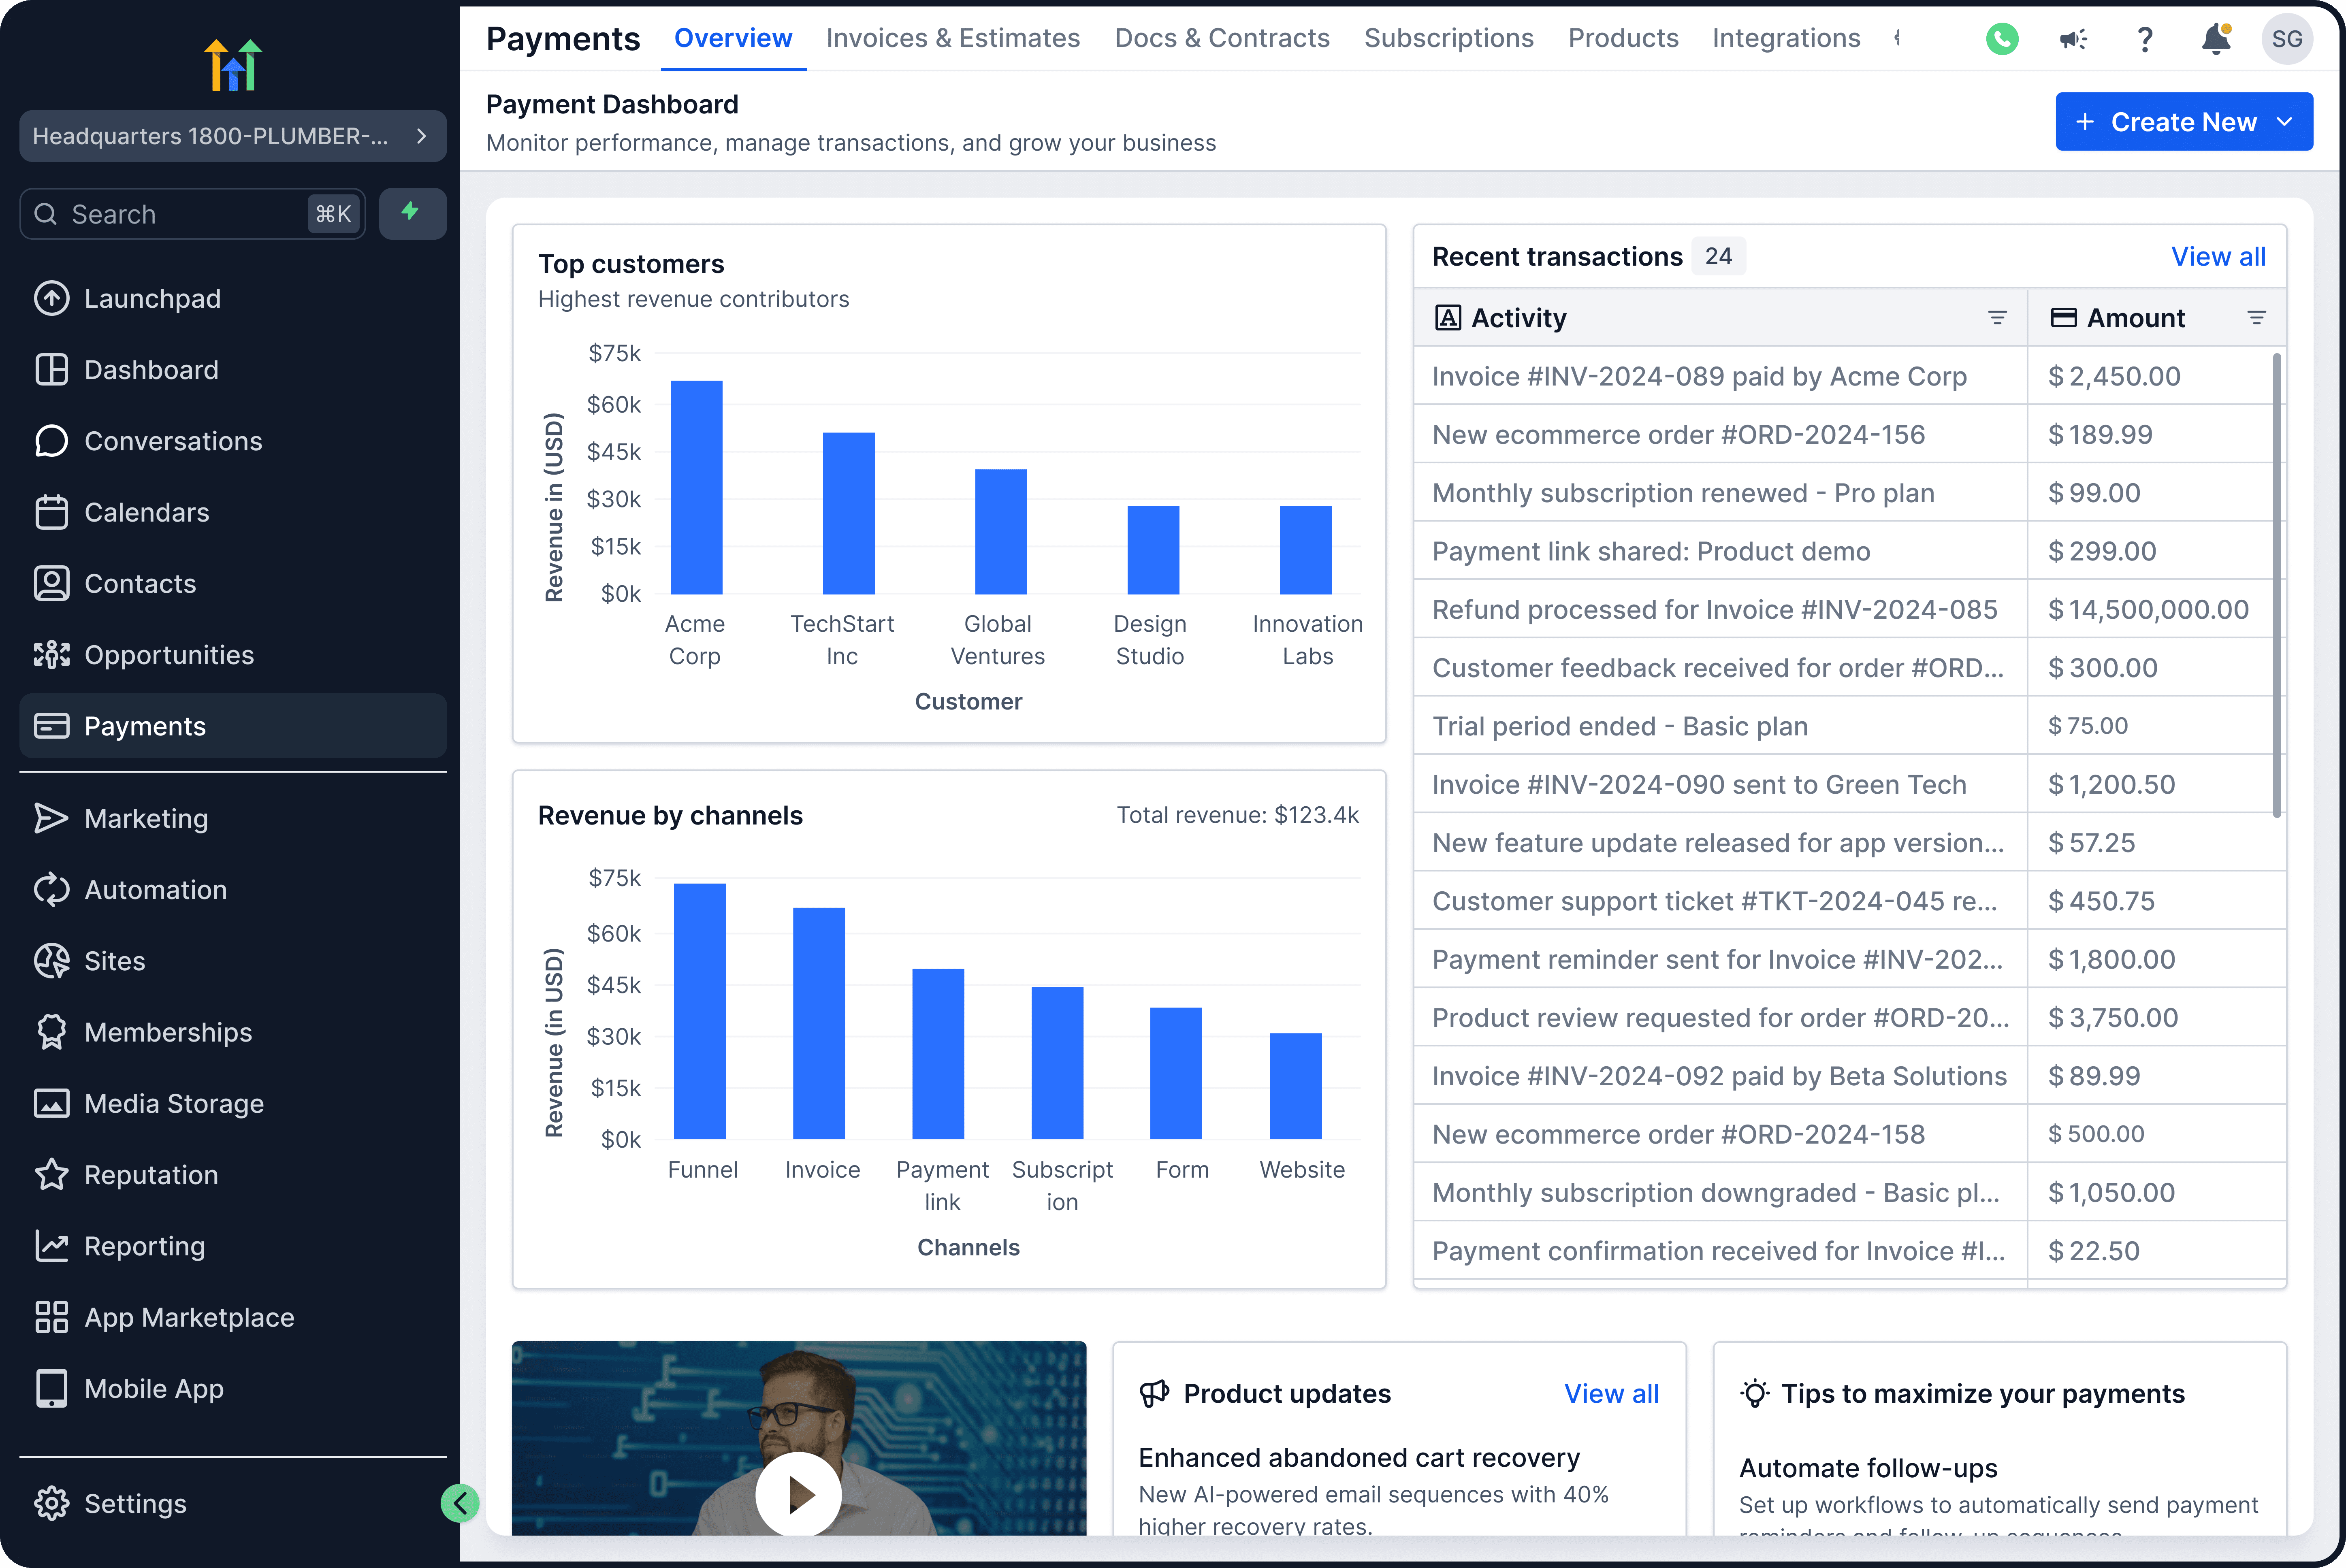Click the help question mark icon
The width and height of the screenshot is (2346, 1568).
coord(2144,39)
